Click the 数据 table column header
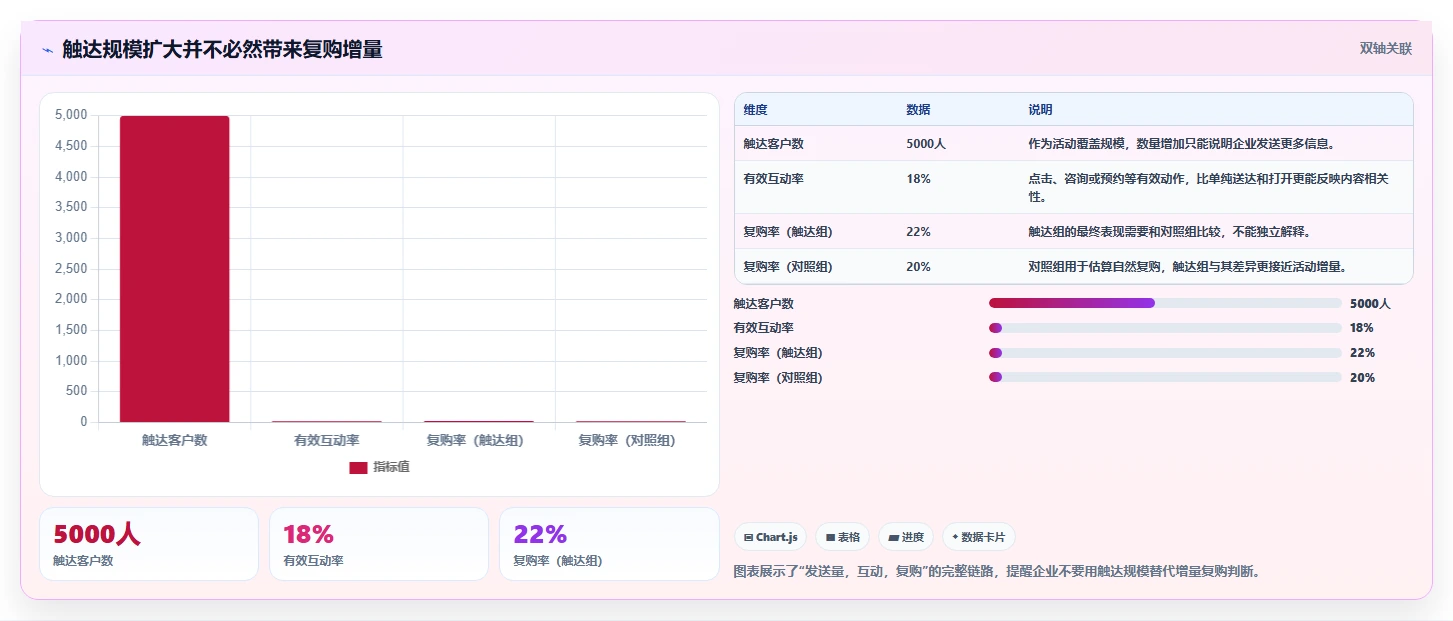The width and height of the screenshot is (1453, 621). click(918, 110)
